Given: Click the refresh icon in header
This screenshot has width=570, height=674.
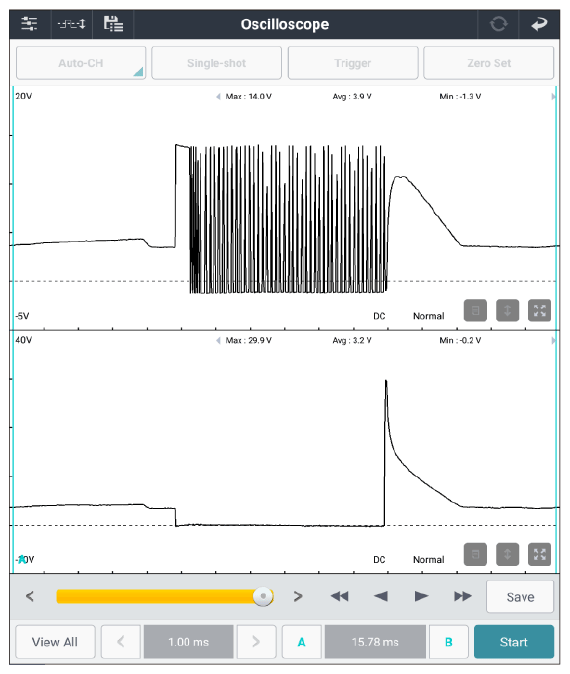Looking at the screenshot, I should click(498, 24).
